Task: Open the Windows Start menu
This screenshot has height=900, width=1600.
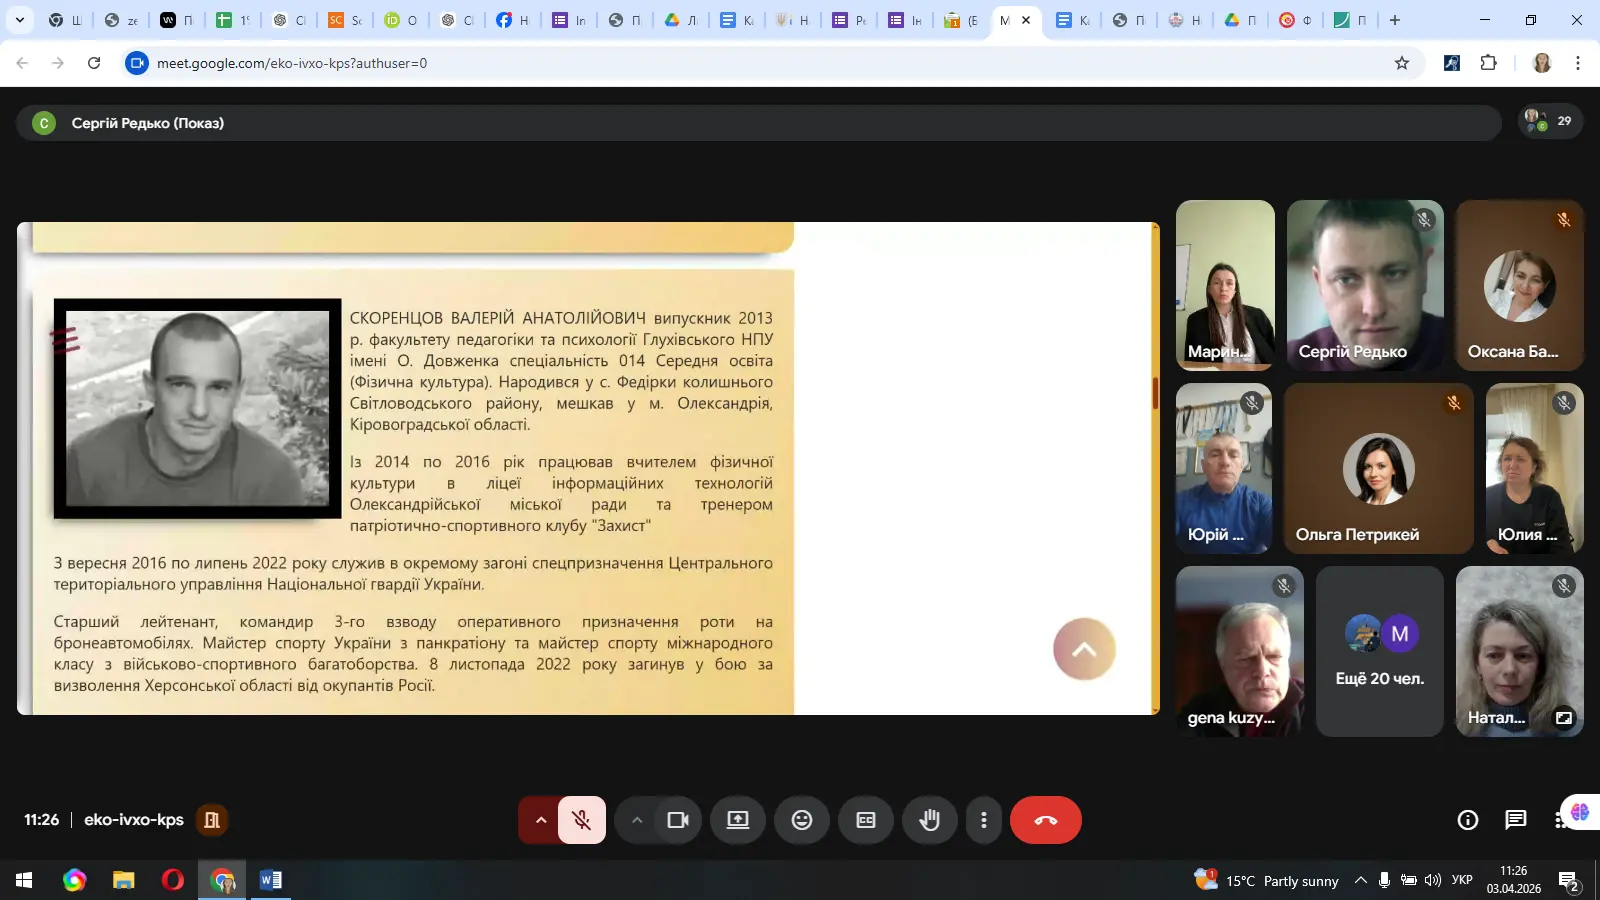Action: coord(24,880)
